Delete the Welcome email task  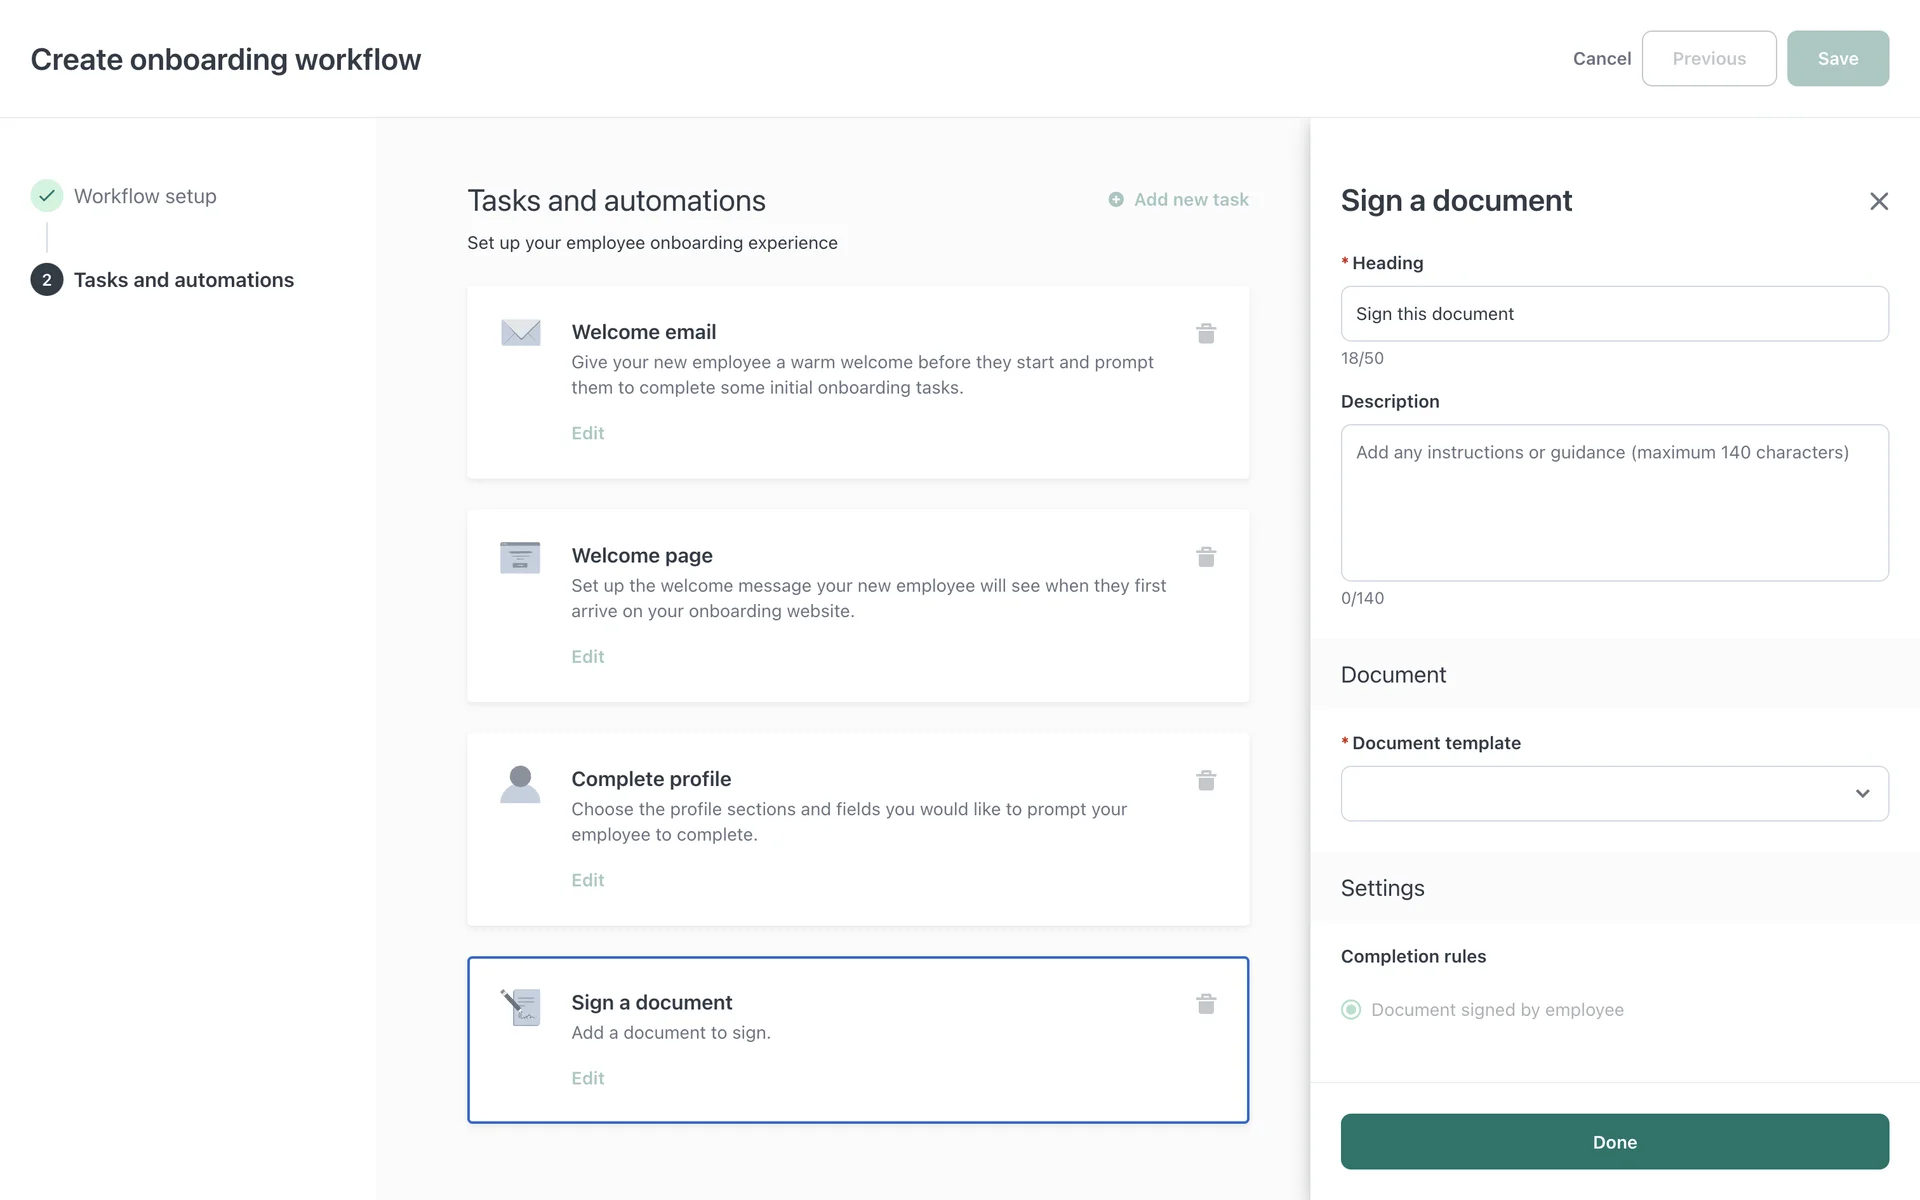tap(1206, 333)
